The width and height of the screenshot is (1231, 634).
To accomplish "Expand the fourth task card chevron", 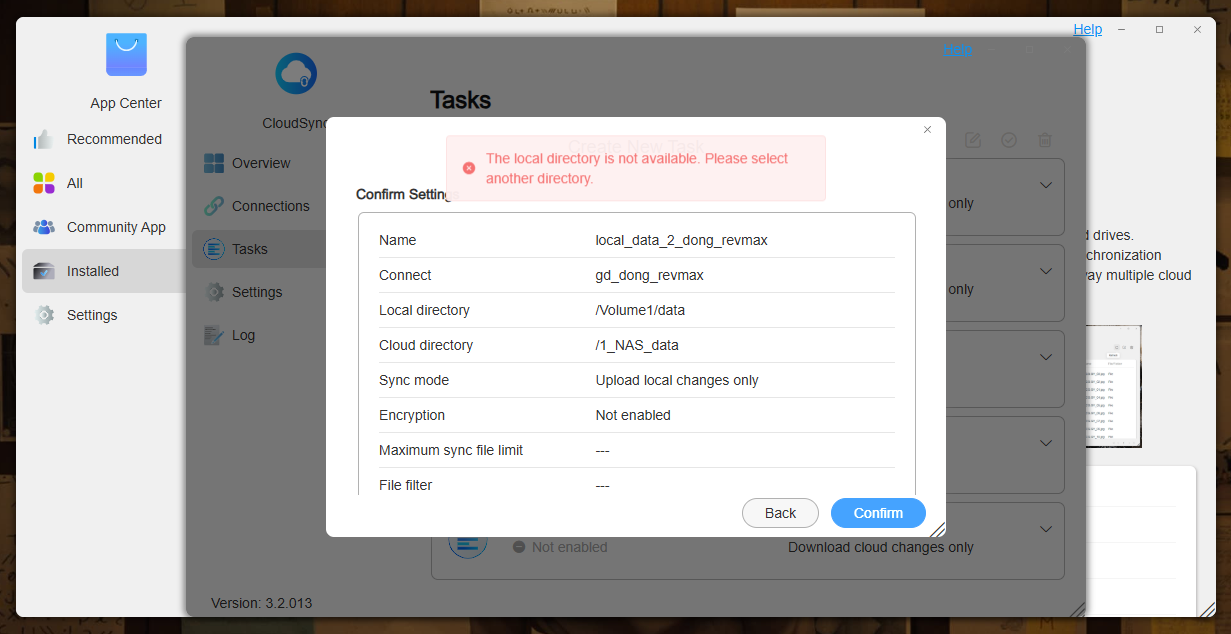I will 1046,443.
